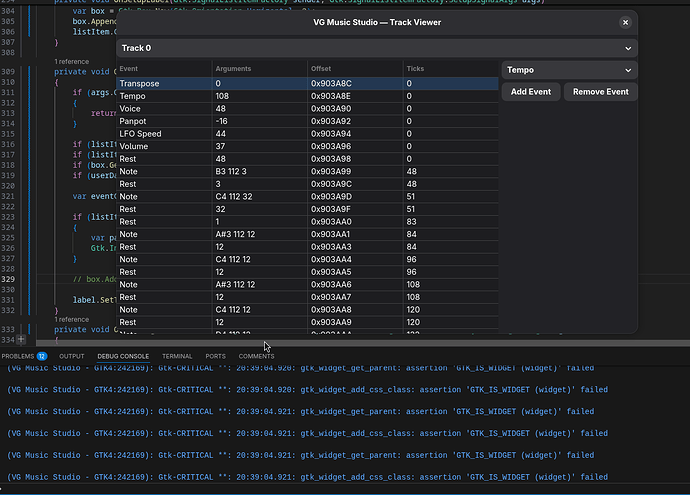Select the Note row with C4 112 32
This screenshot has width=690, height=495.
click(x=307, y=197)
